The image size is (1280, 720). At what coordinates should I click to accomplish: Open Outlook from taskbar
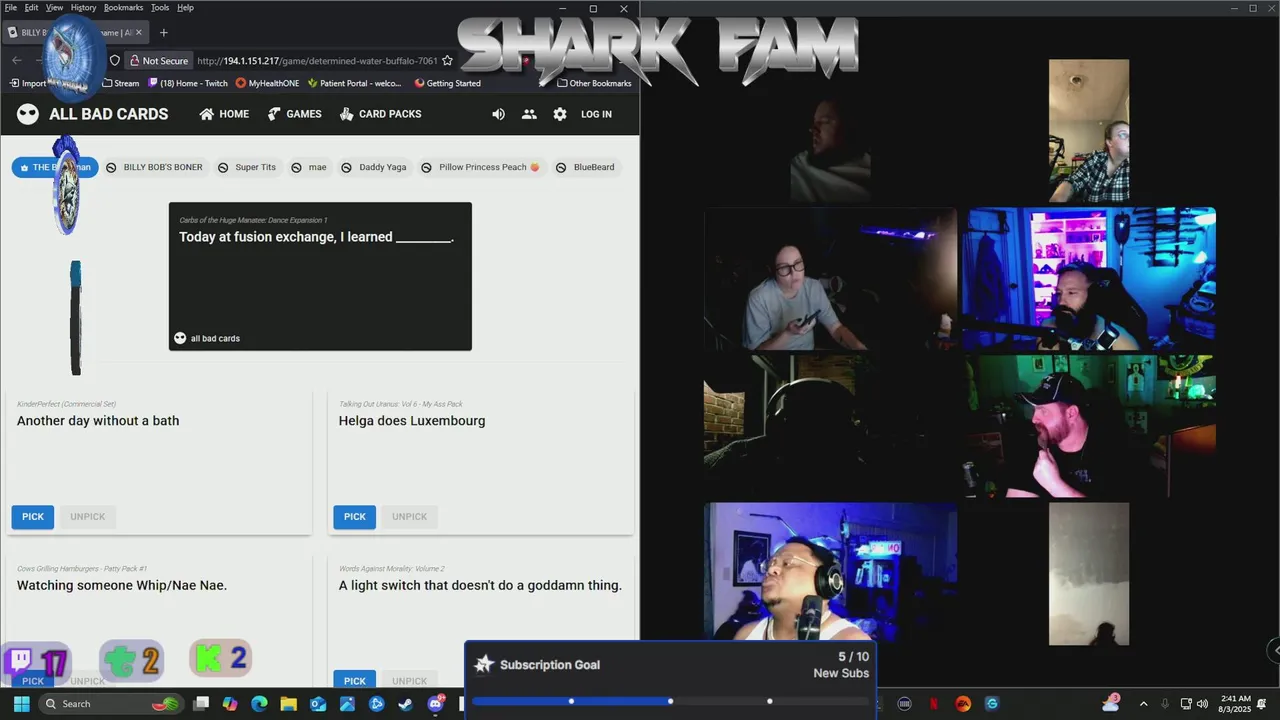click(318, 704)
